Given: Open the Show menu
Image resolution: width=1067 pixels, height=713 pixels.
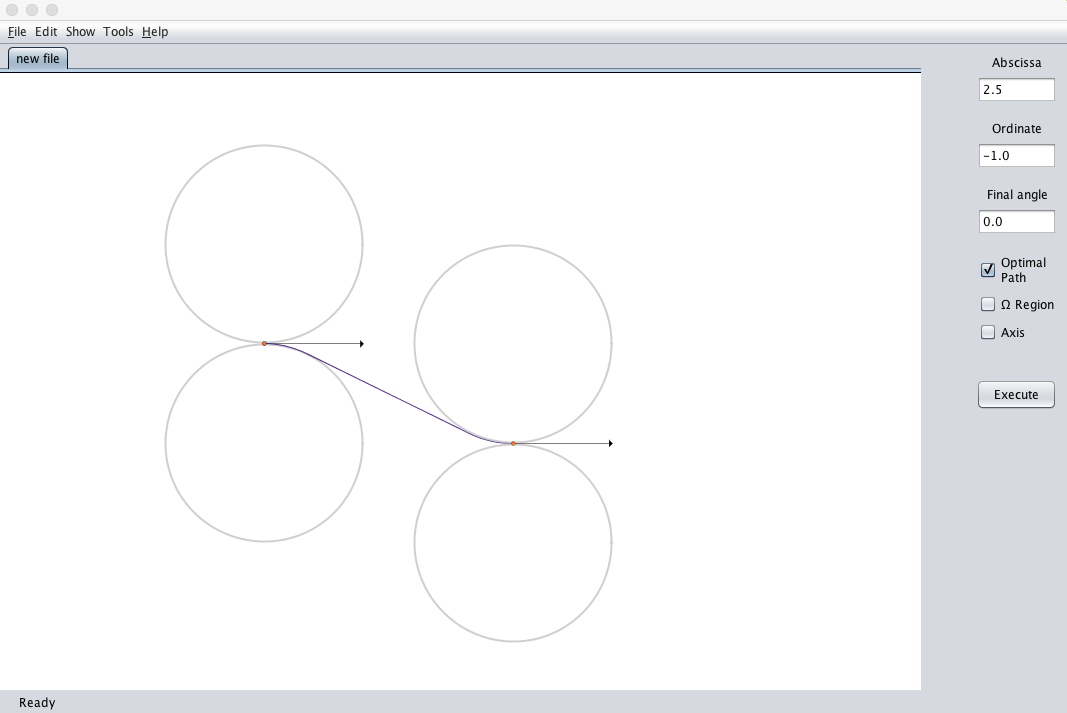Looking at the screenshot, I should pos(80,32).
